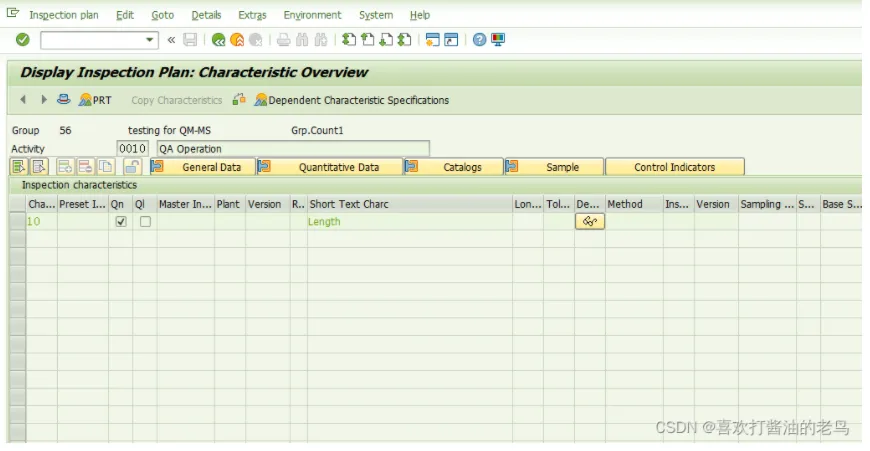Click characteristic number 10 cell
The image size is (870, 451).
[42, 221]
